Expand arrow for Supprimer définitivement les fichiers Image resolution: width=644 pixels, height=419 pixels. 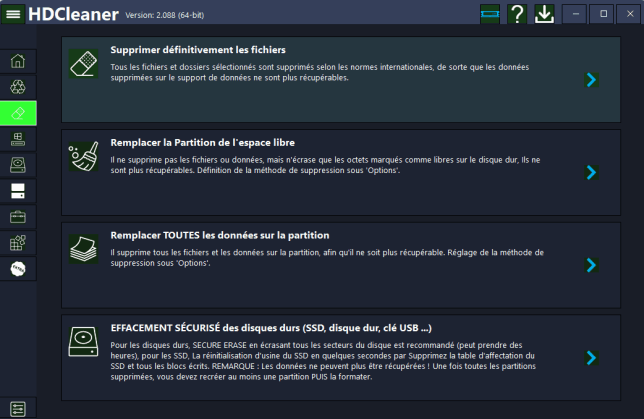coord(591,80)
